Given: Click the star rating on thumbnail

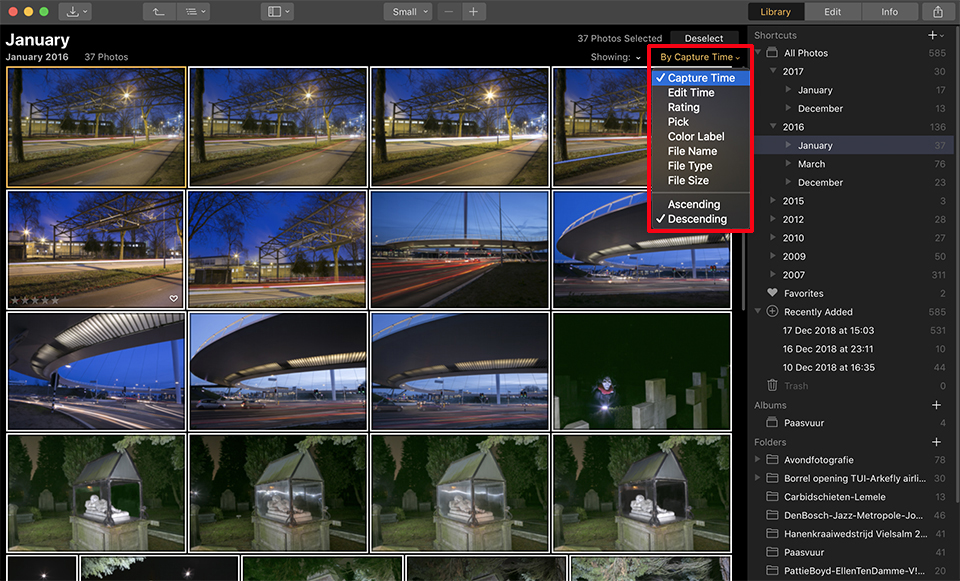Looking at the screenshot, I should tap(35, 300).
